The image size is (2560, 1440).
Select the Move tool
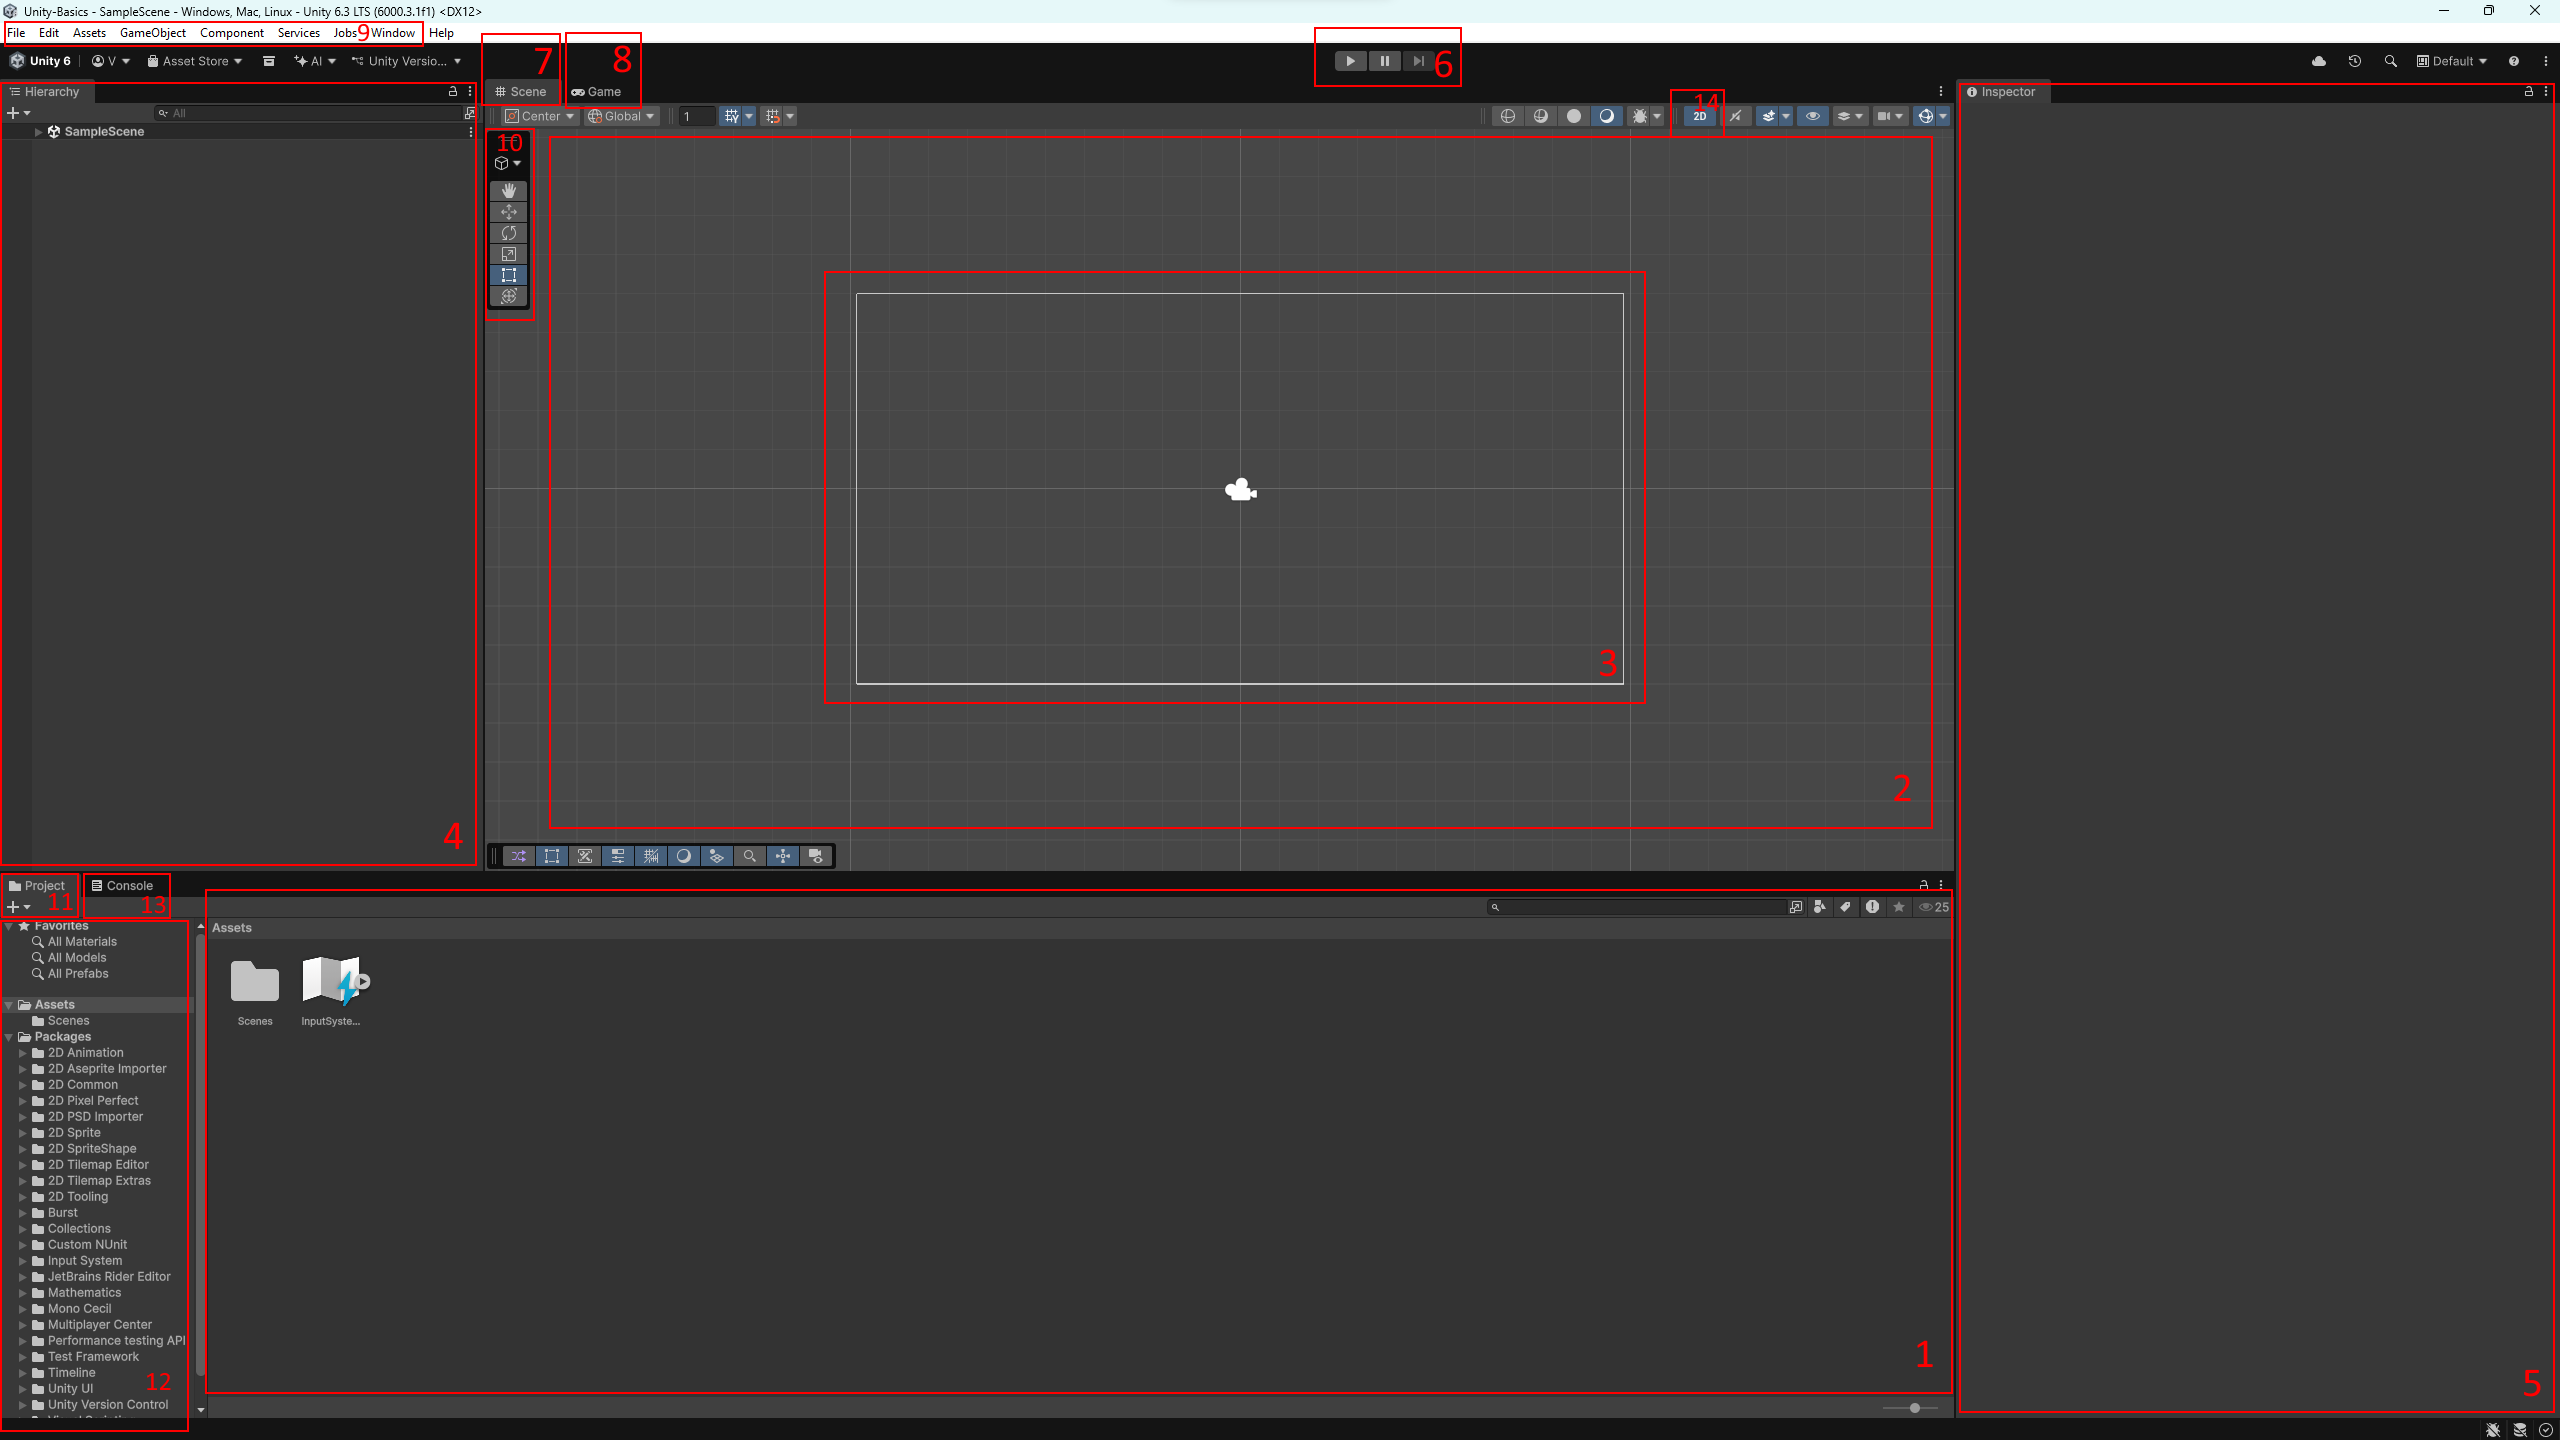[x=509, y=212]
